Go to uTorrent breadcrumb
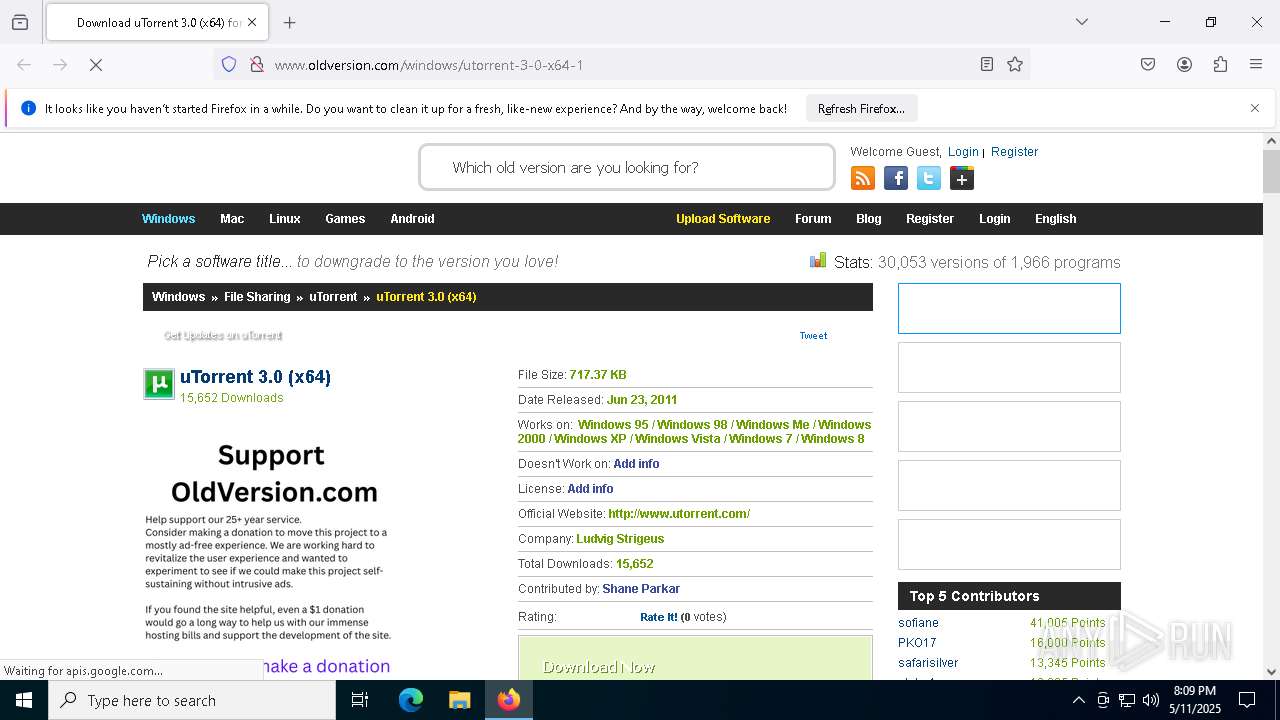1280x720 pixels. pyautogui.click(x=333, y=297)
